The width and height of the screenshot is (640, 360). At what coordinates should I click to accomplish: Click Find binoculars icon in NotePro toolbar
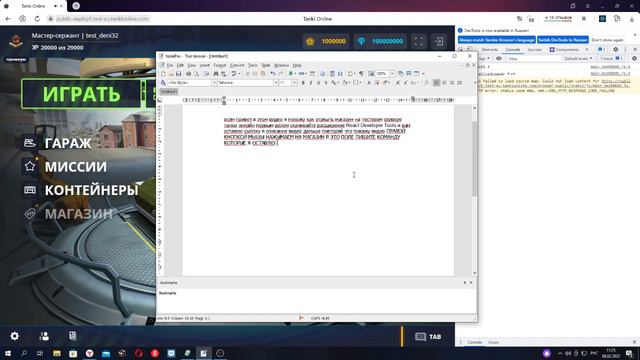pyautogui.click(x=216, y=74)
